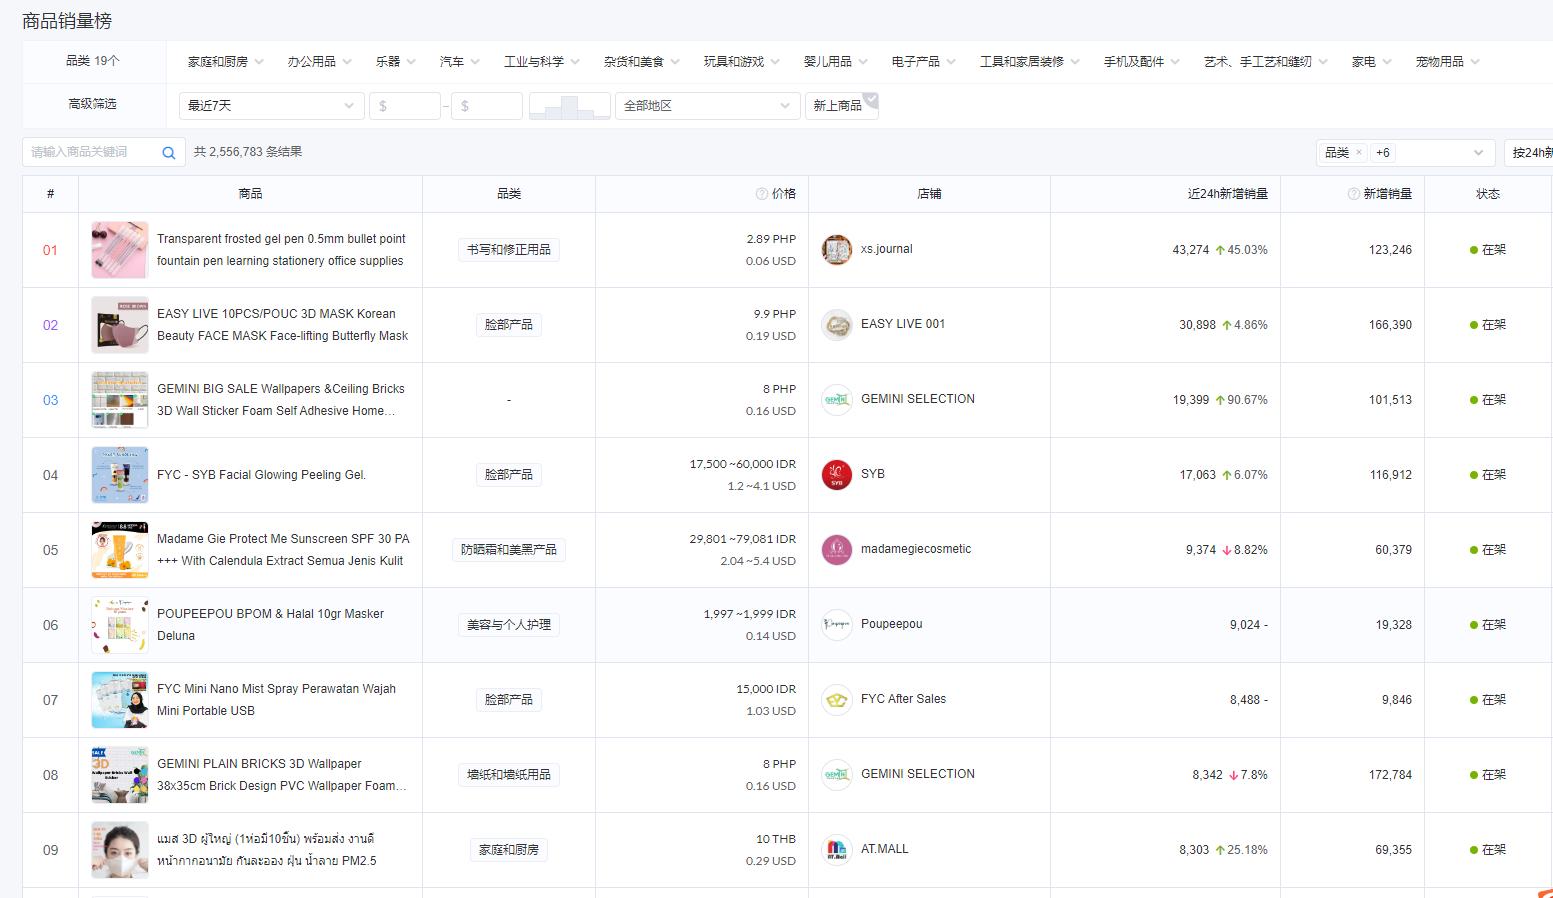This screenshot has width=1553, height=898.
Task: Open FYC Nano Mist Spray thumbnail
Action: [120, 700]
